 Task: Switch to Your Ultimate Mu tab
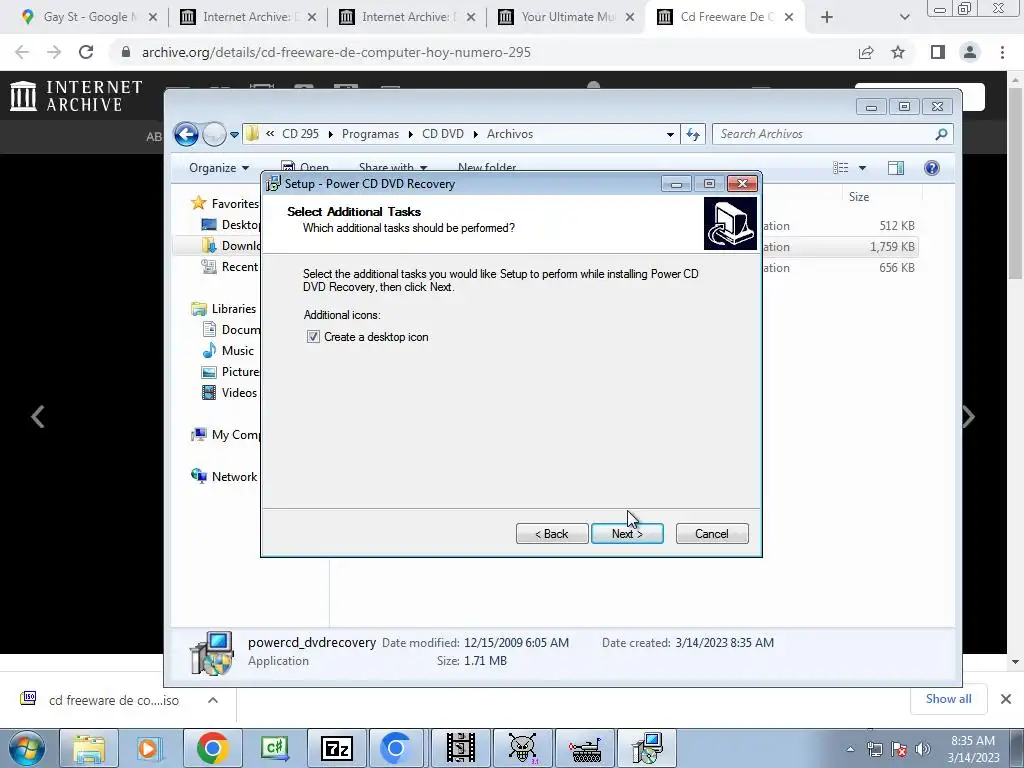566,17
